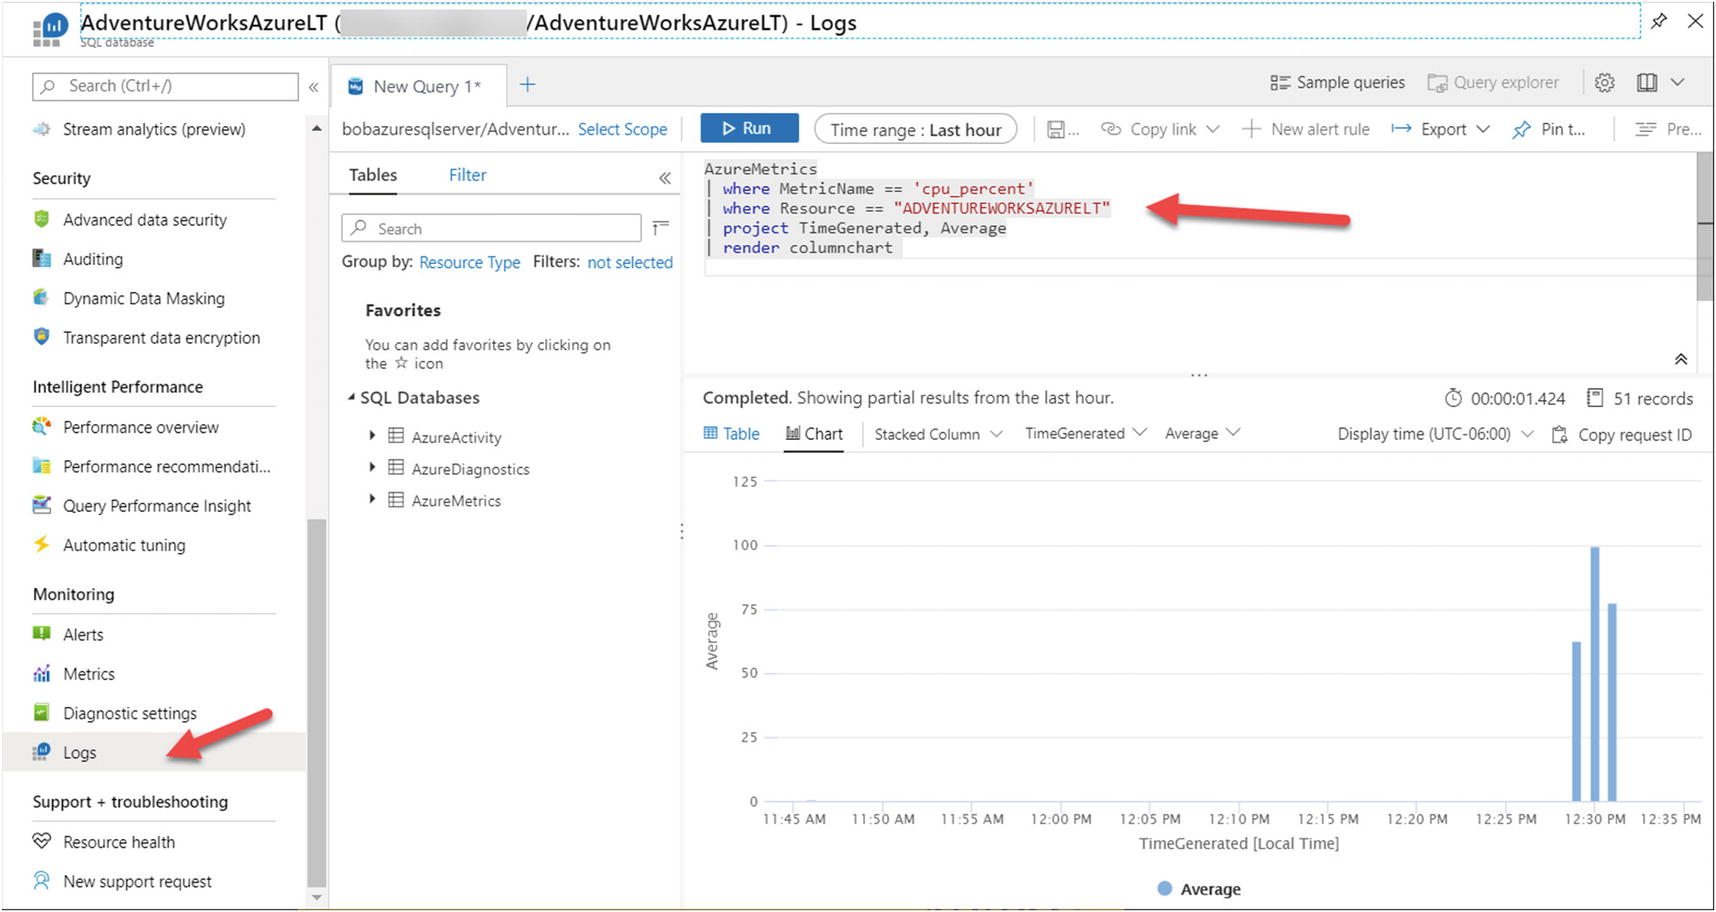This screenshot has width=1716, height=912.
Task: Click the Average legend item
Action: (x=1199, y=889)
